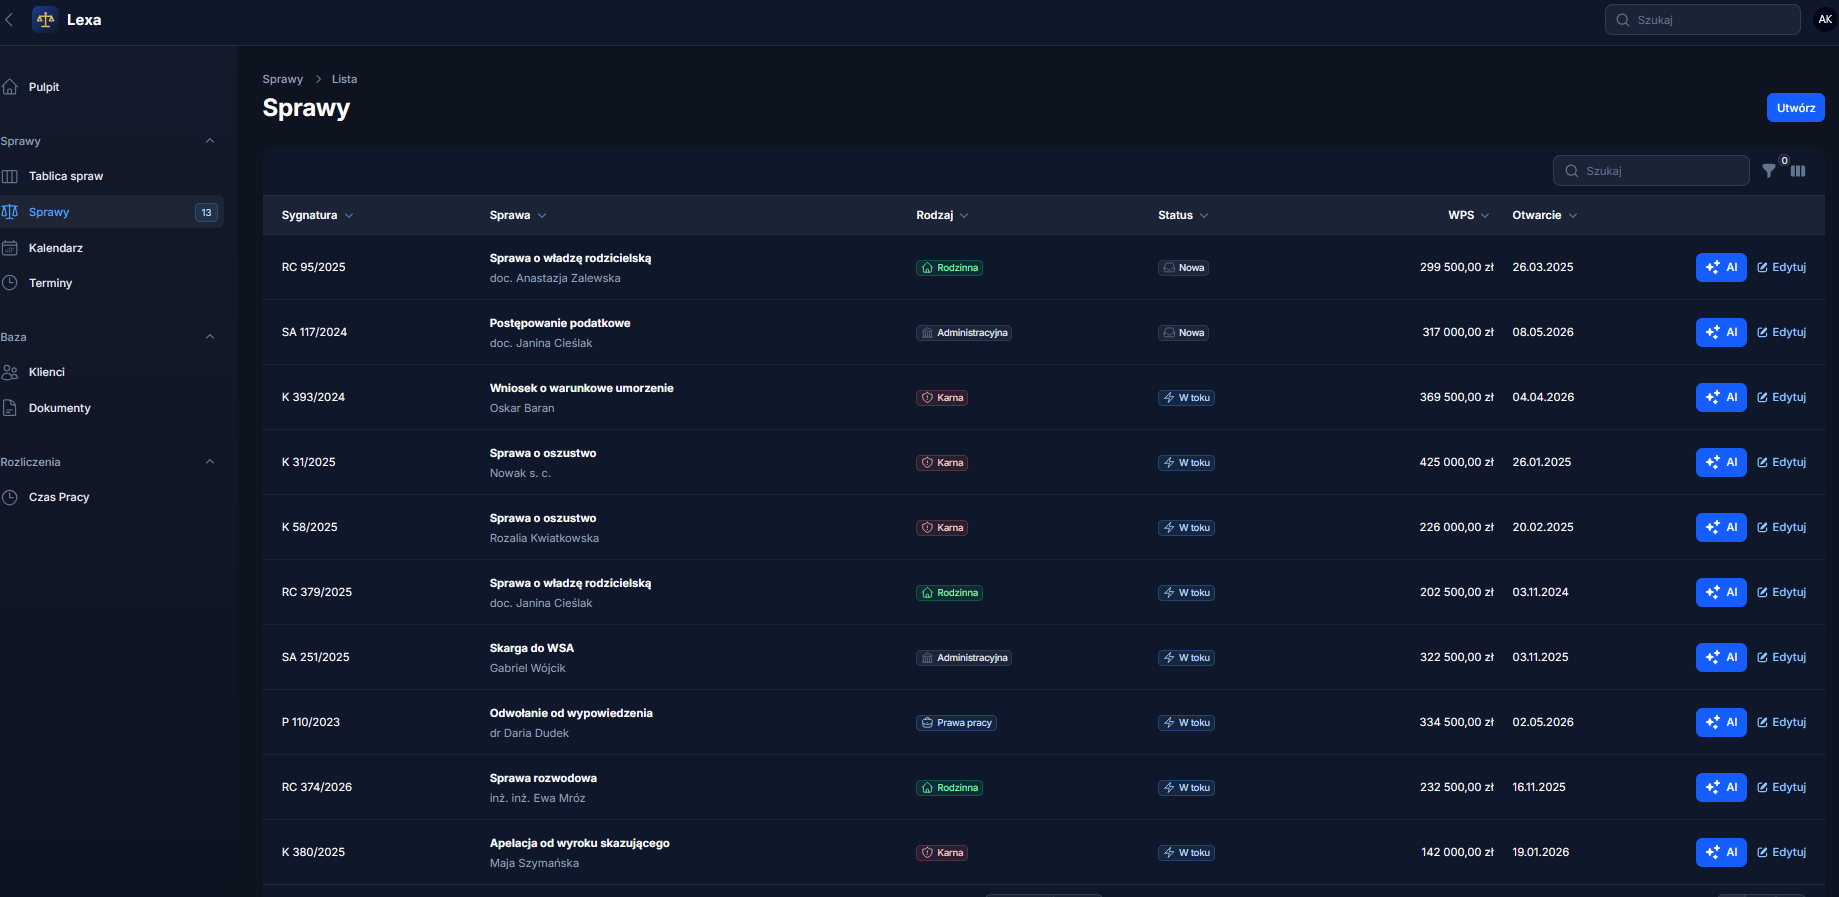The height and width of the screenshot is (897, 1839).
Task: Edit case SA 251/2025 via Edytuj
Action: pyautogui.click(x=1782, y=657)
